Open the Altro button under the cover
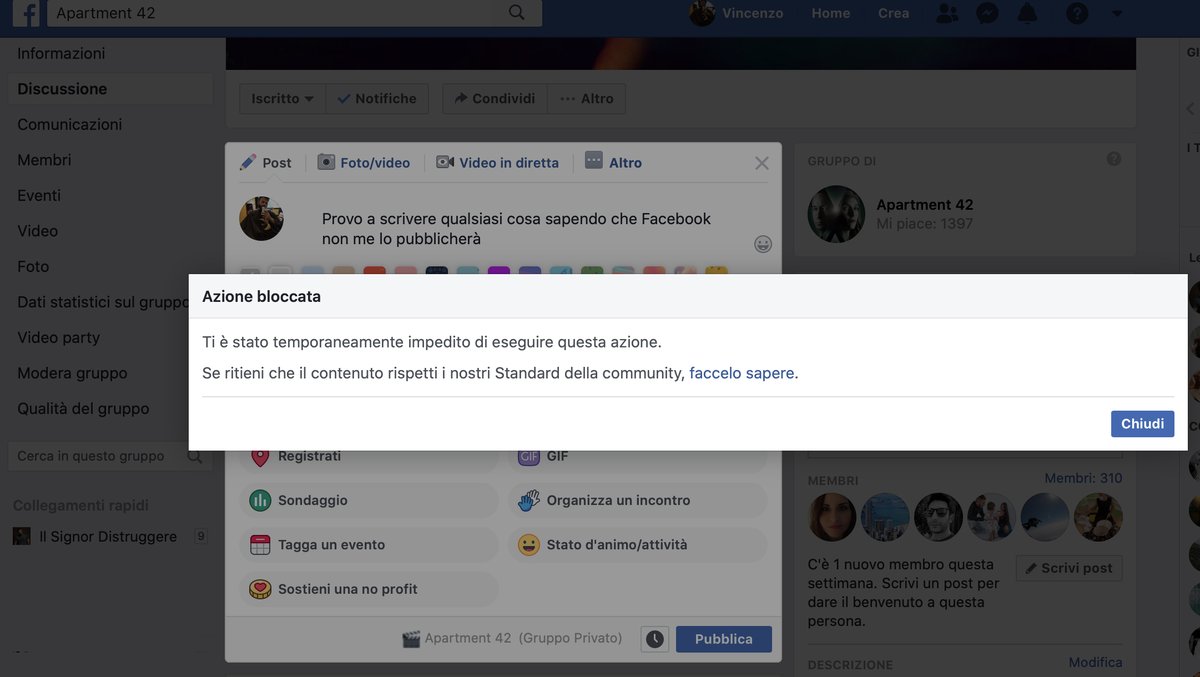The width and height of the screenshot is (1200, 677). (587, 99)
